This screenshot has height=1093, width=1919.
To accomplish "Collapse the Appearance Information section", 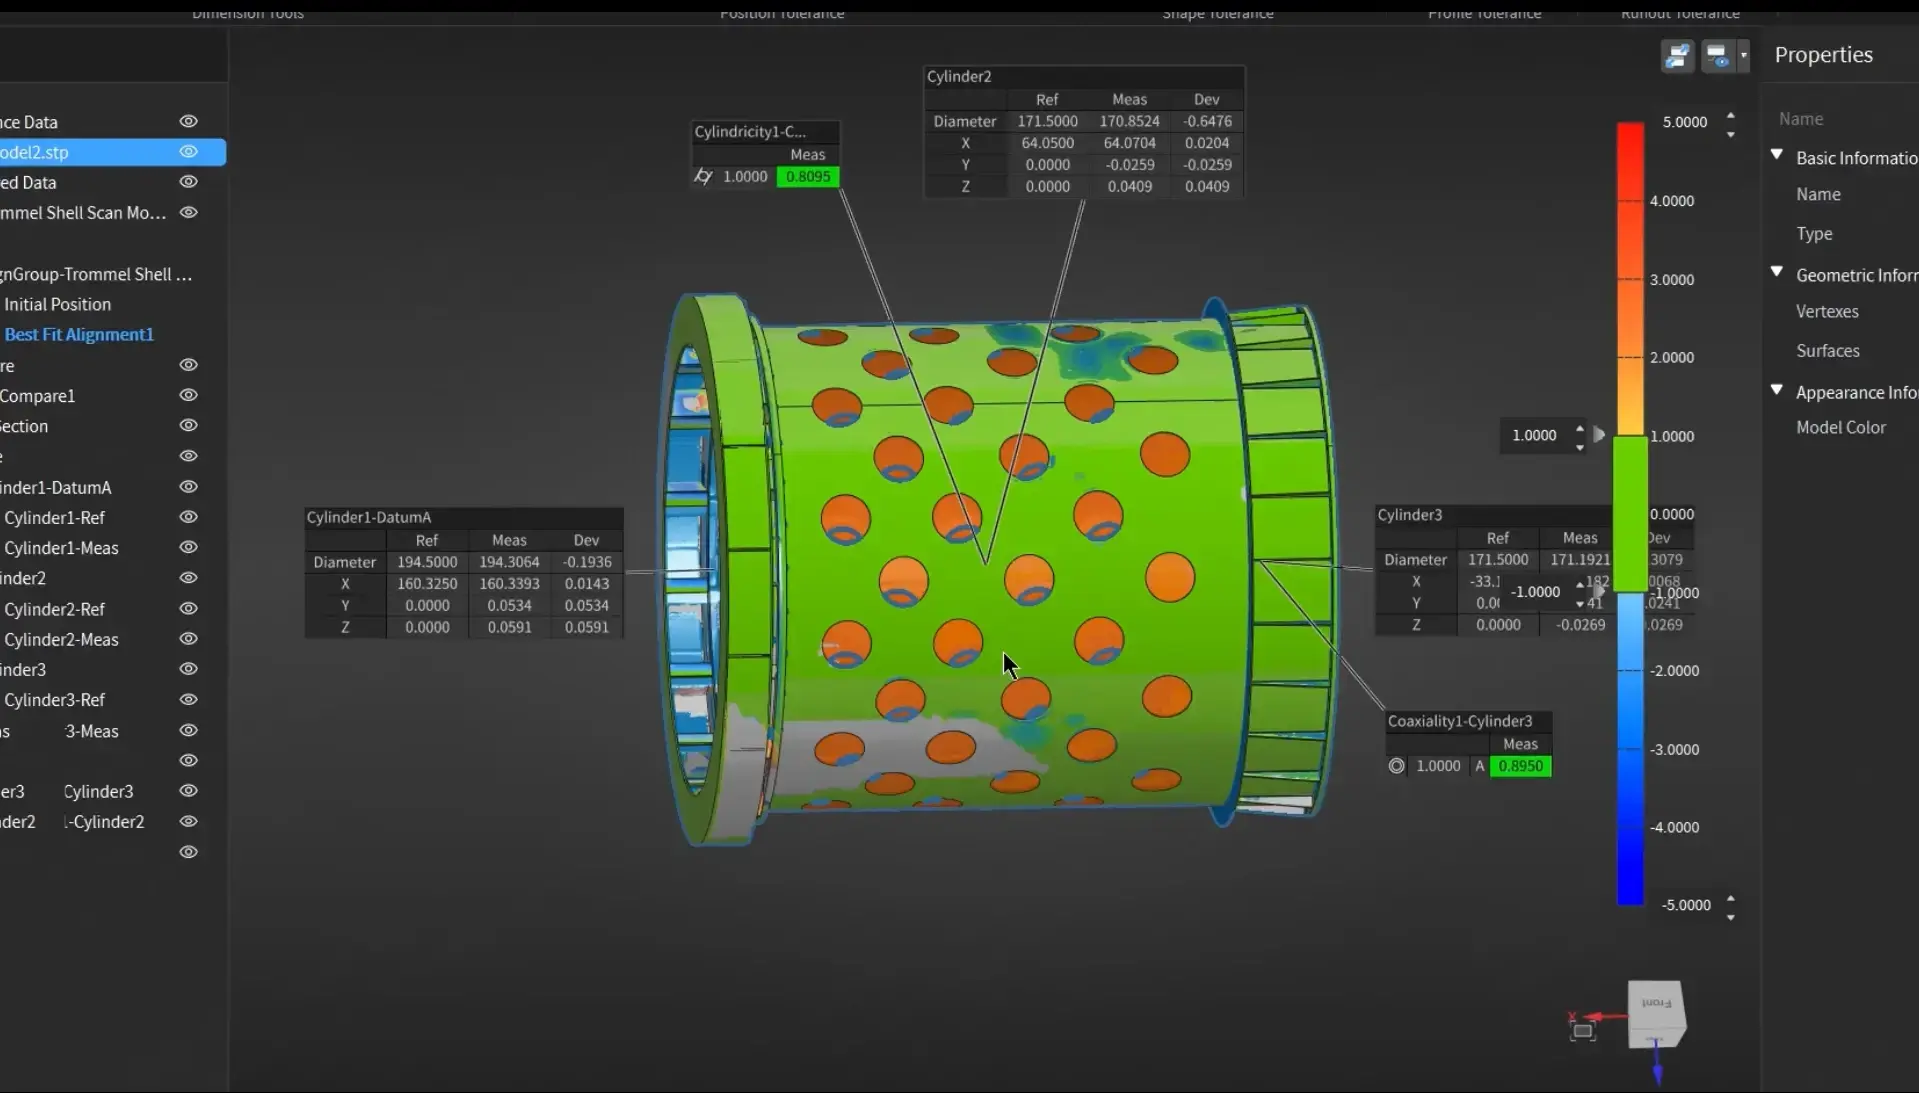I will (x=1777, y=390).
